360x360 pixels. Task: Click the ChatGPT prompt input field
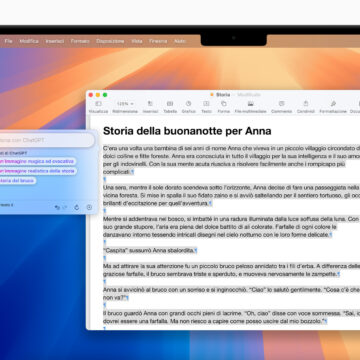(x=47, y=140)
